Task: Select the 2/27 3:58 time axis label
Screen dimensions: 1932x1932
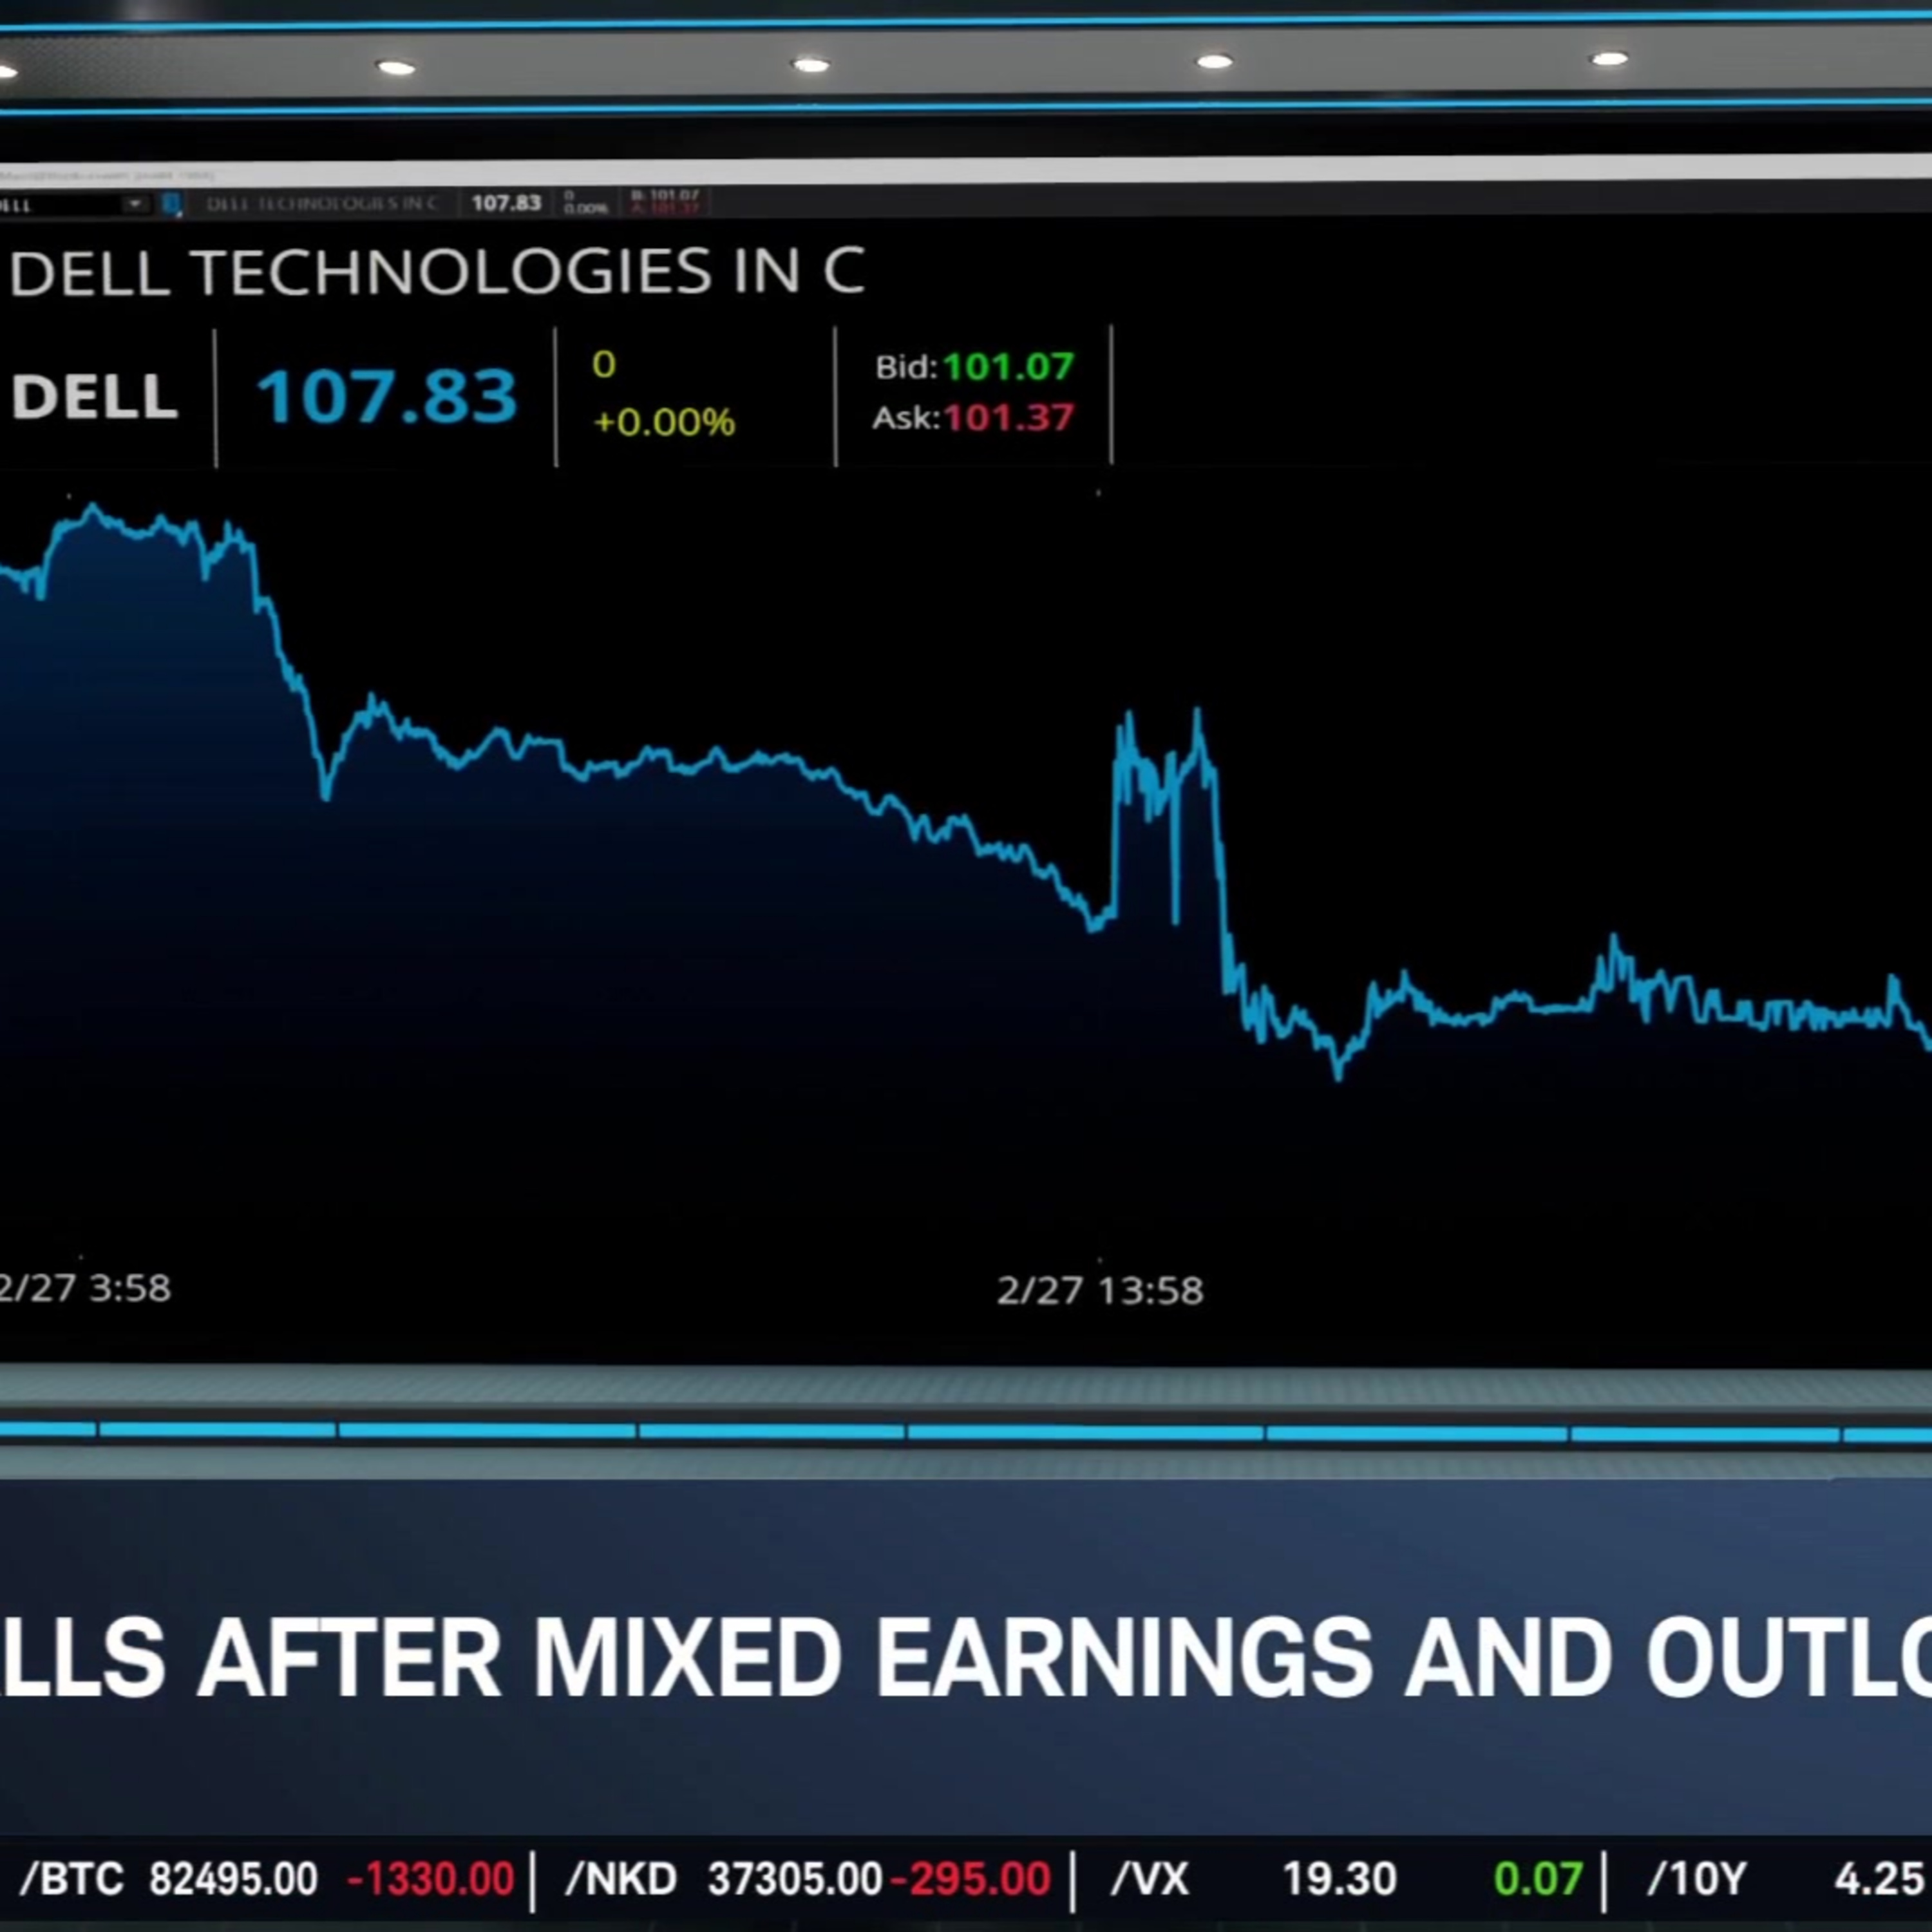Action: pos(85,1289)
